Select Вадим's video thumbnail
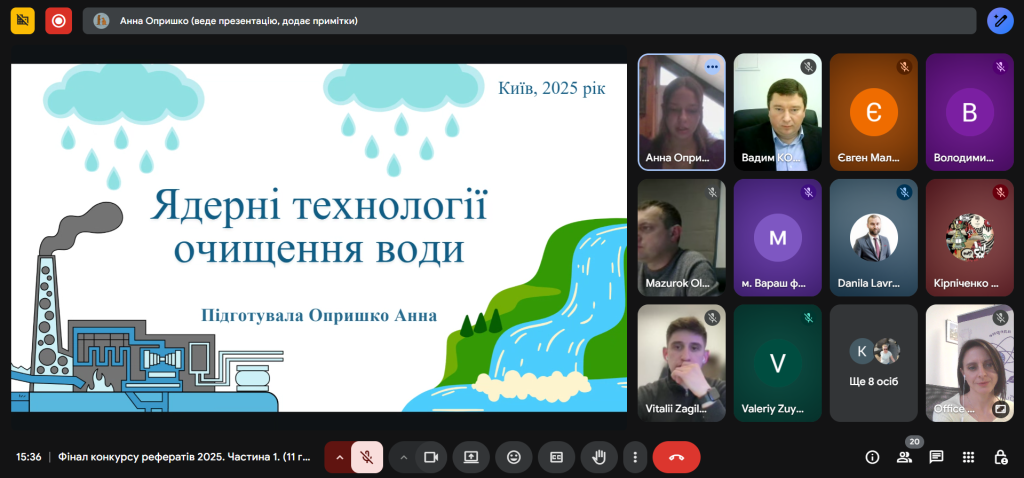Image resolution: width=1024 pixels, height=478 pixels. pos(777,111)
